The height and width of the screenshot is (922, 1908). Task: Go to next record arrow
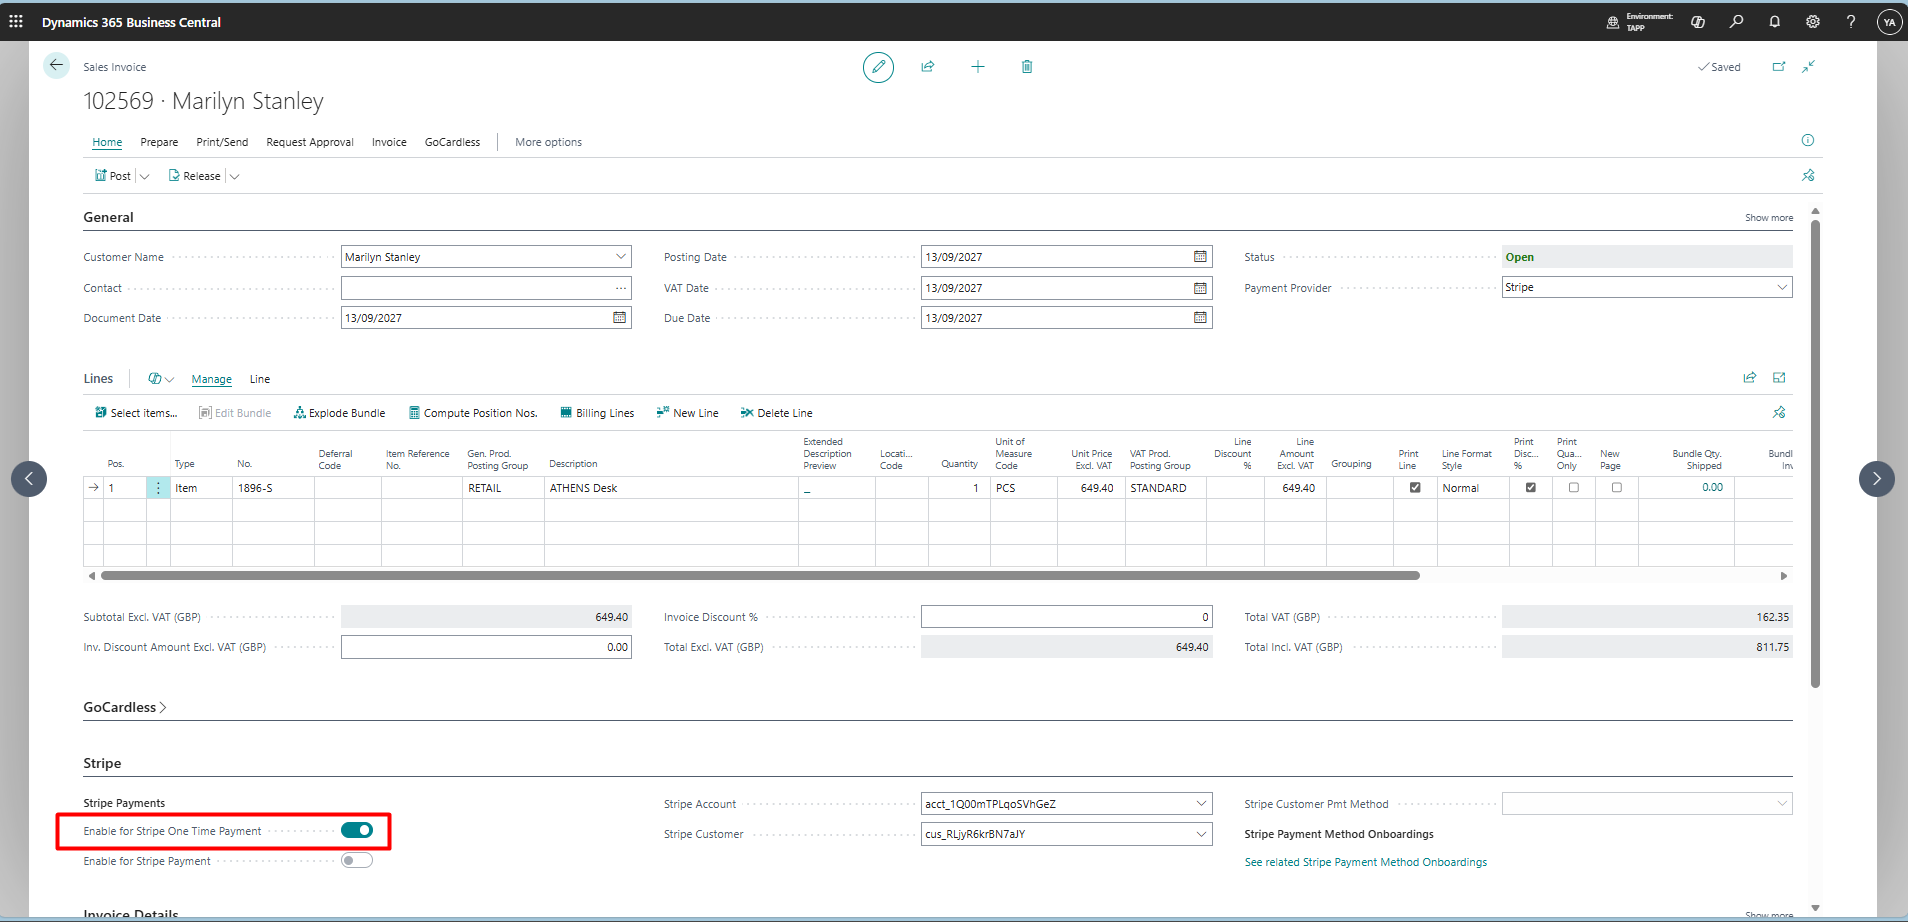click(x=1876, y=479)
